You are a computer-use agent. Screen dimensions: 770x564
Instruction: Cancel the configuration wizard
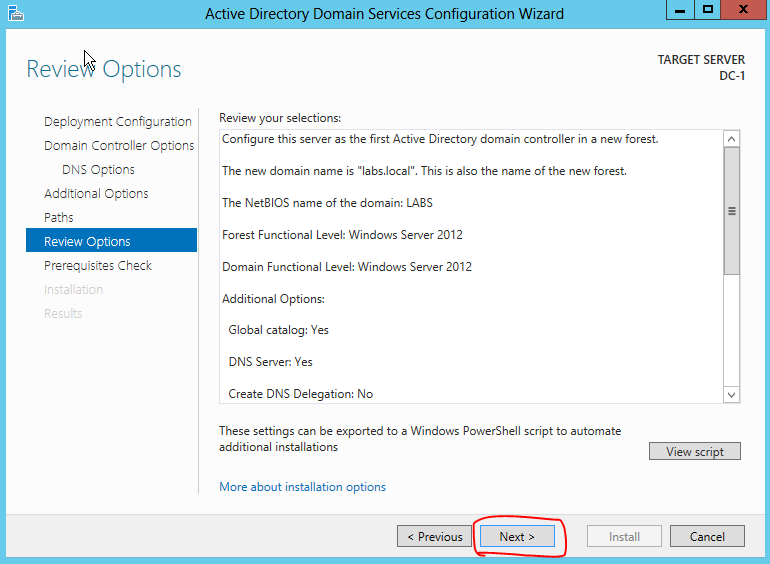[707, 537]
